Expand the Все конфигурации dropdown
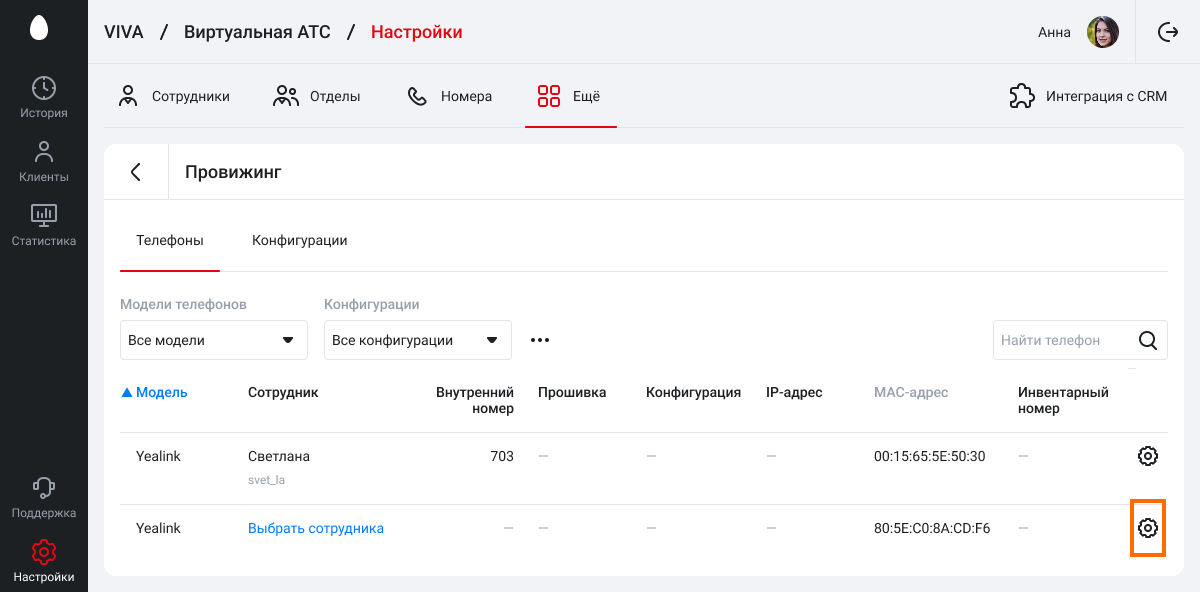Screen dimensions: 1200x592 point(418,340)
